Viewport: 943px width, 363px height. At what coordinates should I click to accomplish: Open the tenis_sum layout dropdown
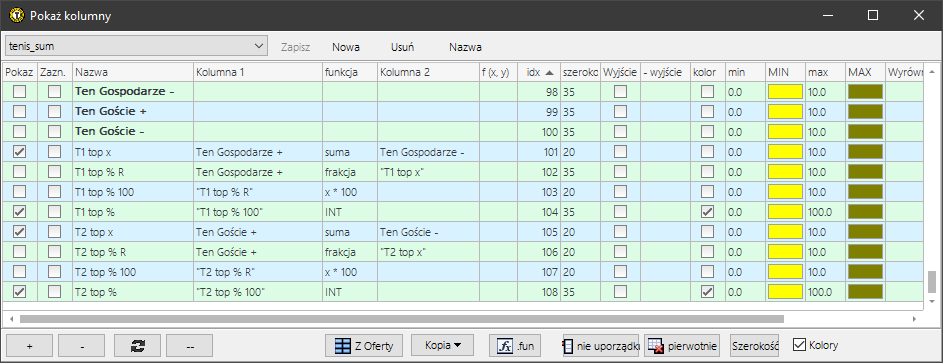[x=136, y=46]
